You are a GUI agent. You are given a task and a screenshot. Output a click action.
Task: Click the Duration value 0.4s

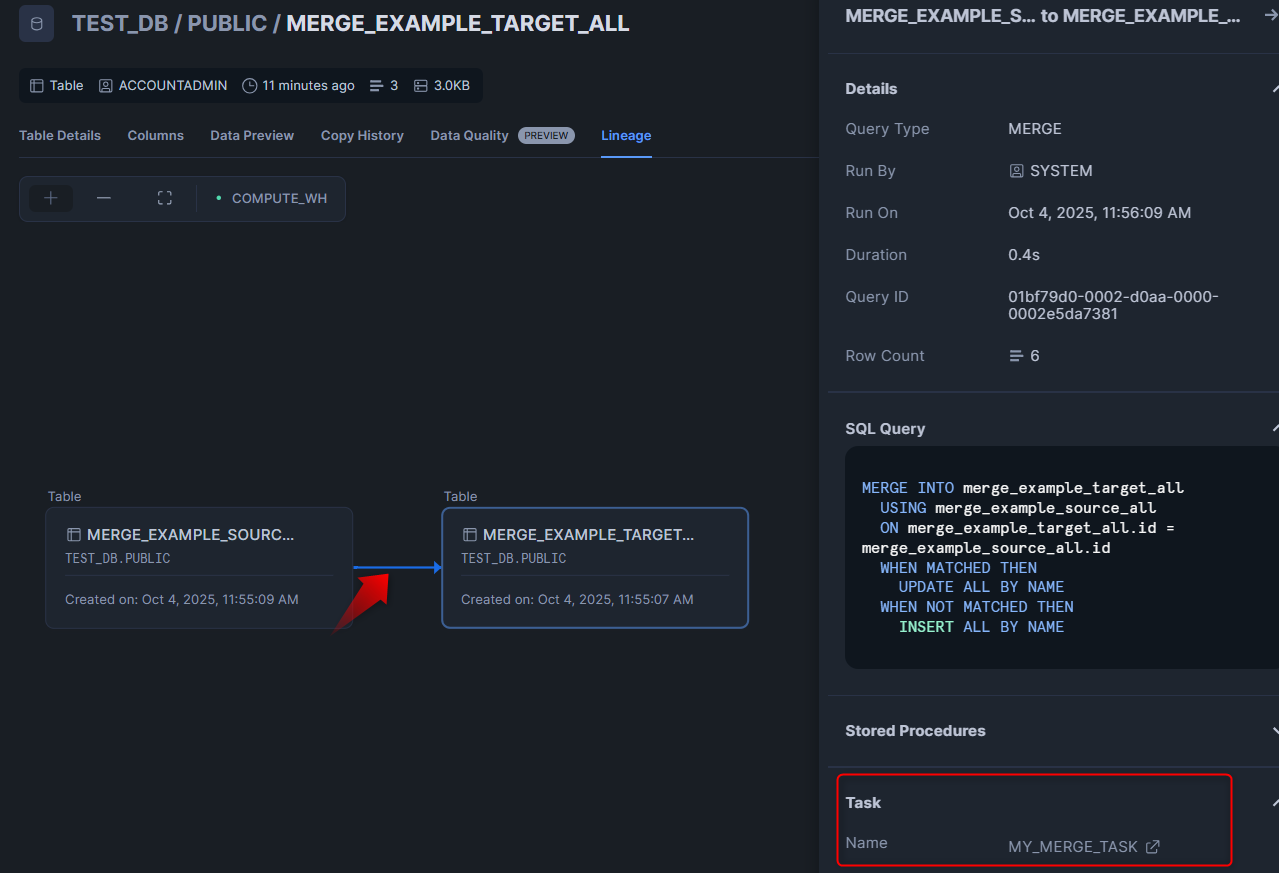pos(1024,255)
